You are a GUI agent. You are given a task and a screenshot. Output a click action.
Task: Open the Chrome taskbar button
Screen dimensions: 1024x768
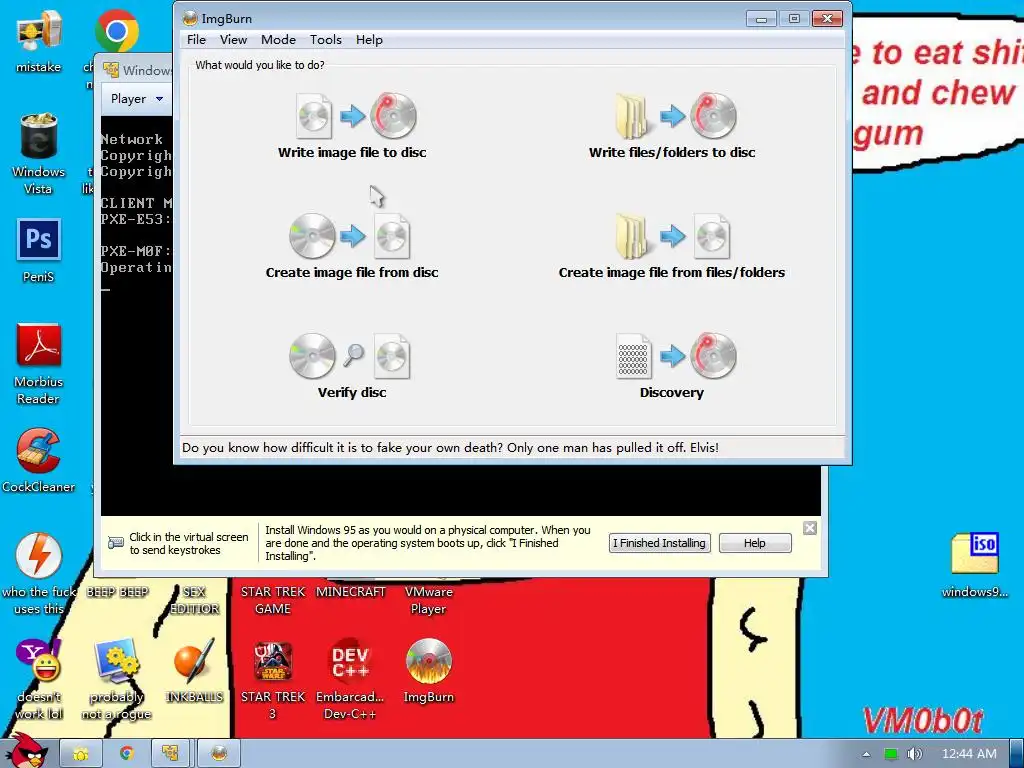pyautogui.click(x=127, y=754)
